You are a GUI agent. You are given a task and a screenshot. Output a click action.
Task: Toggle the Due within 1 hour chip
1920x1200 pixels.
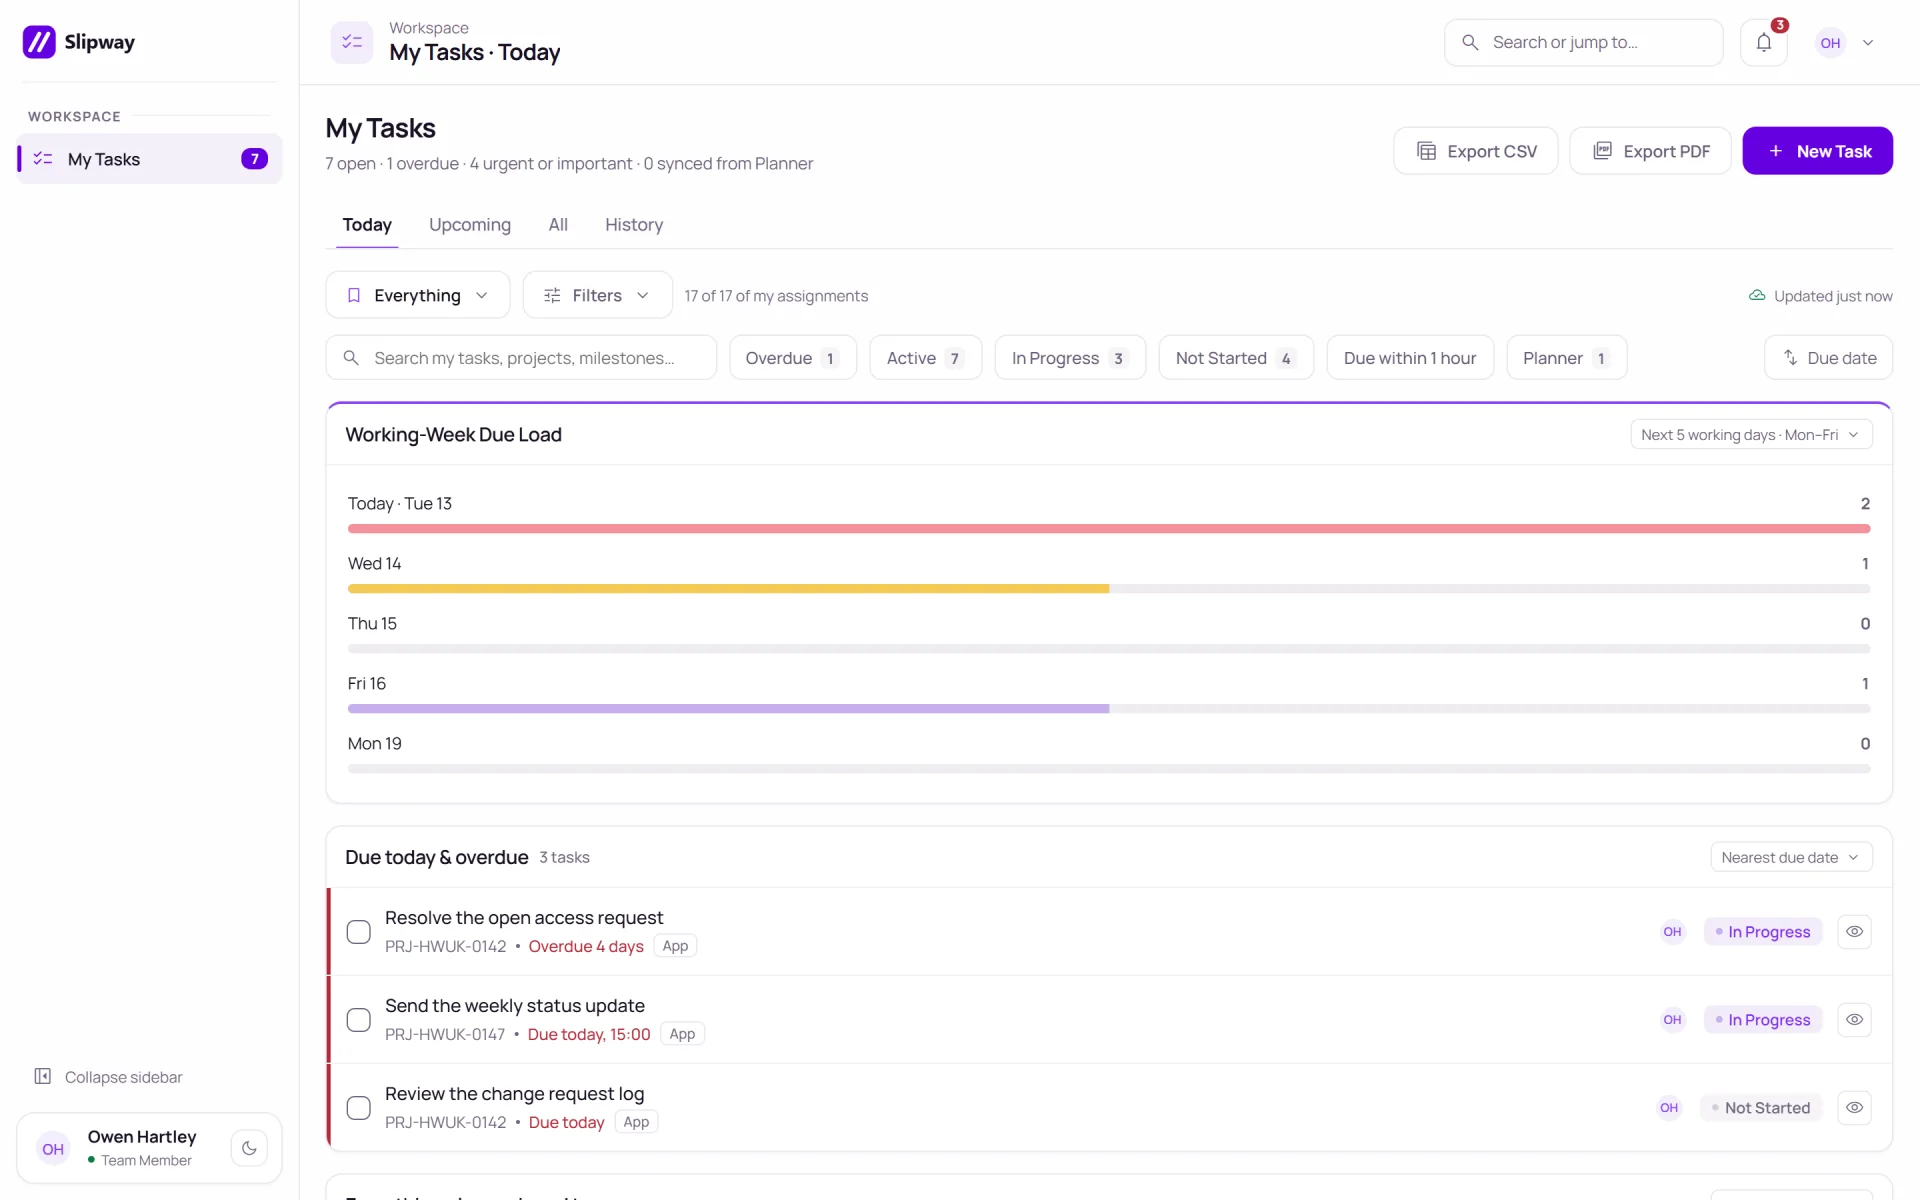coord(1410,358)
